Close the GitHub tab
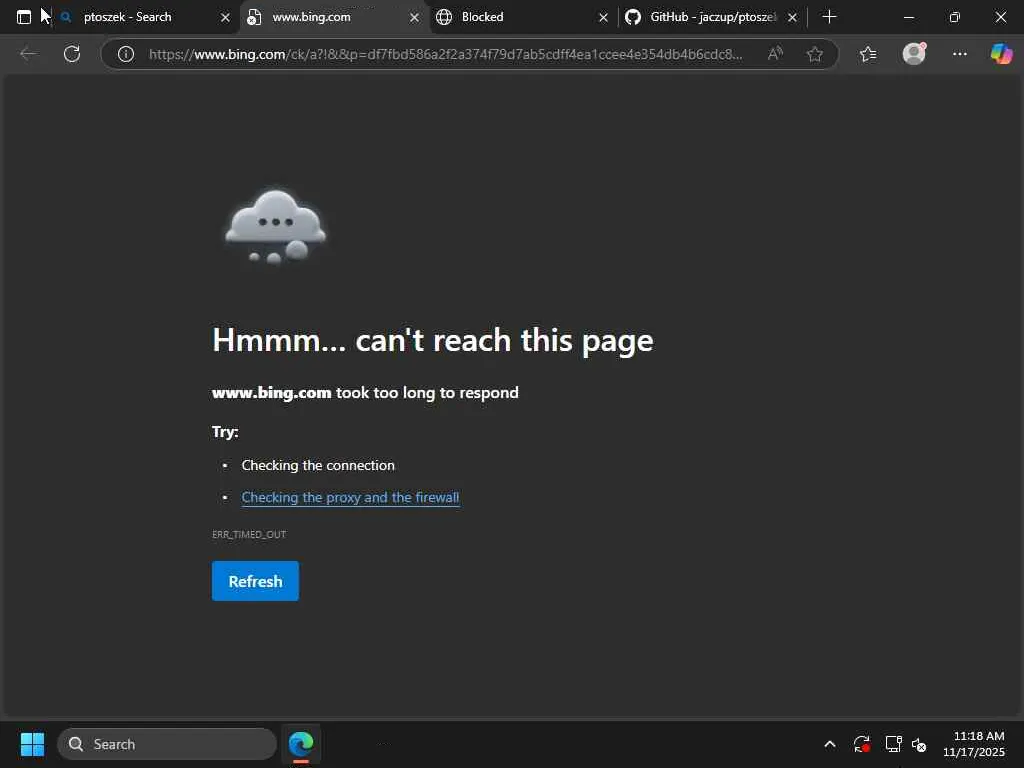Viewport: 1024px width, 768px height. coord(792,18)
